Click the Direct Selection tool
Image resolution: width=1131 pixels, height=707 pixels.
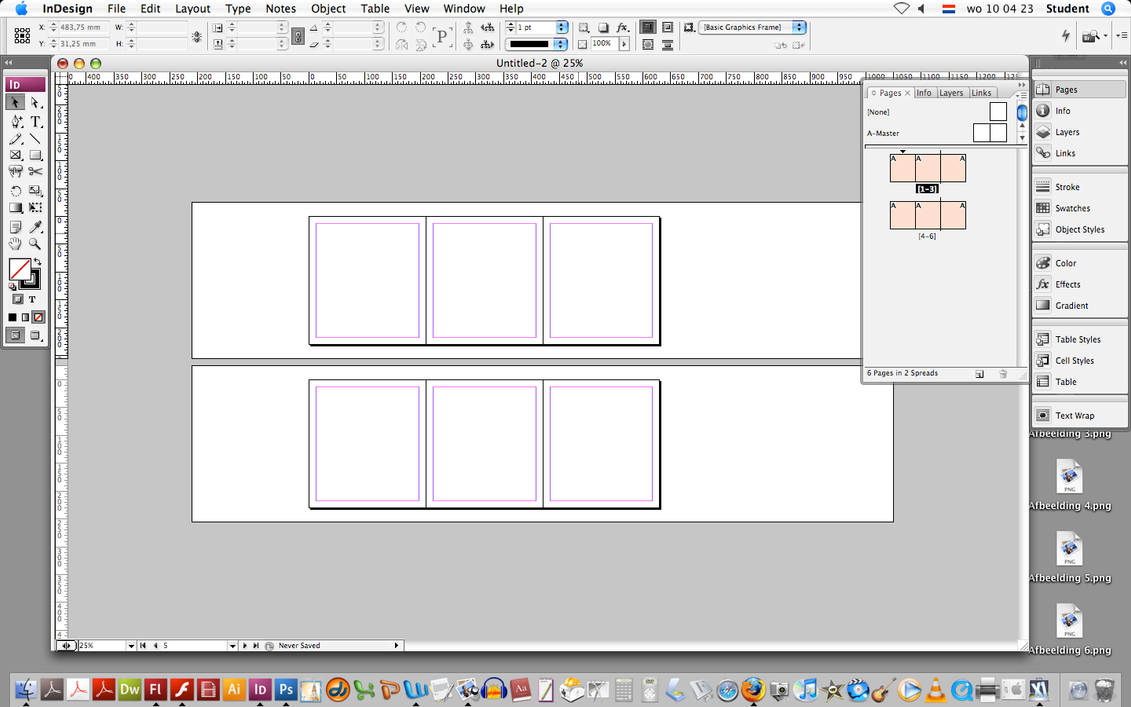pyautogui.click(x=36, y=103)
